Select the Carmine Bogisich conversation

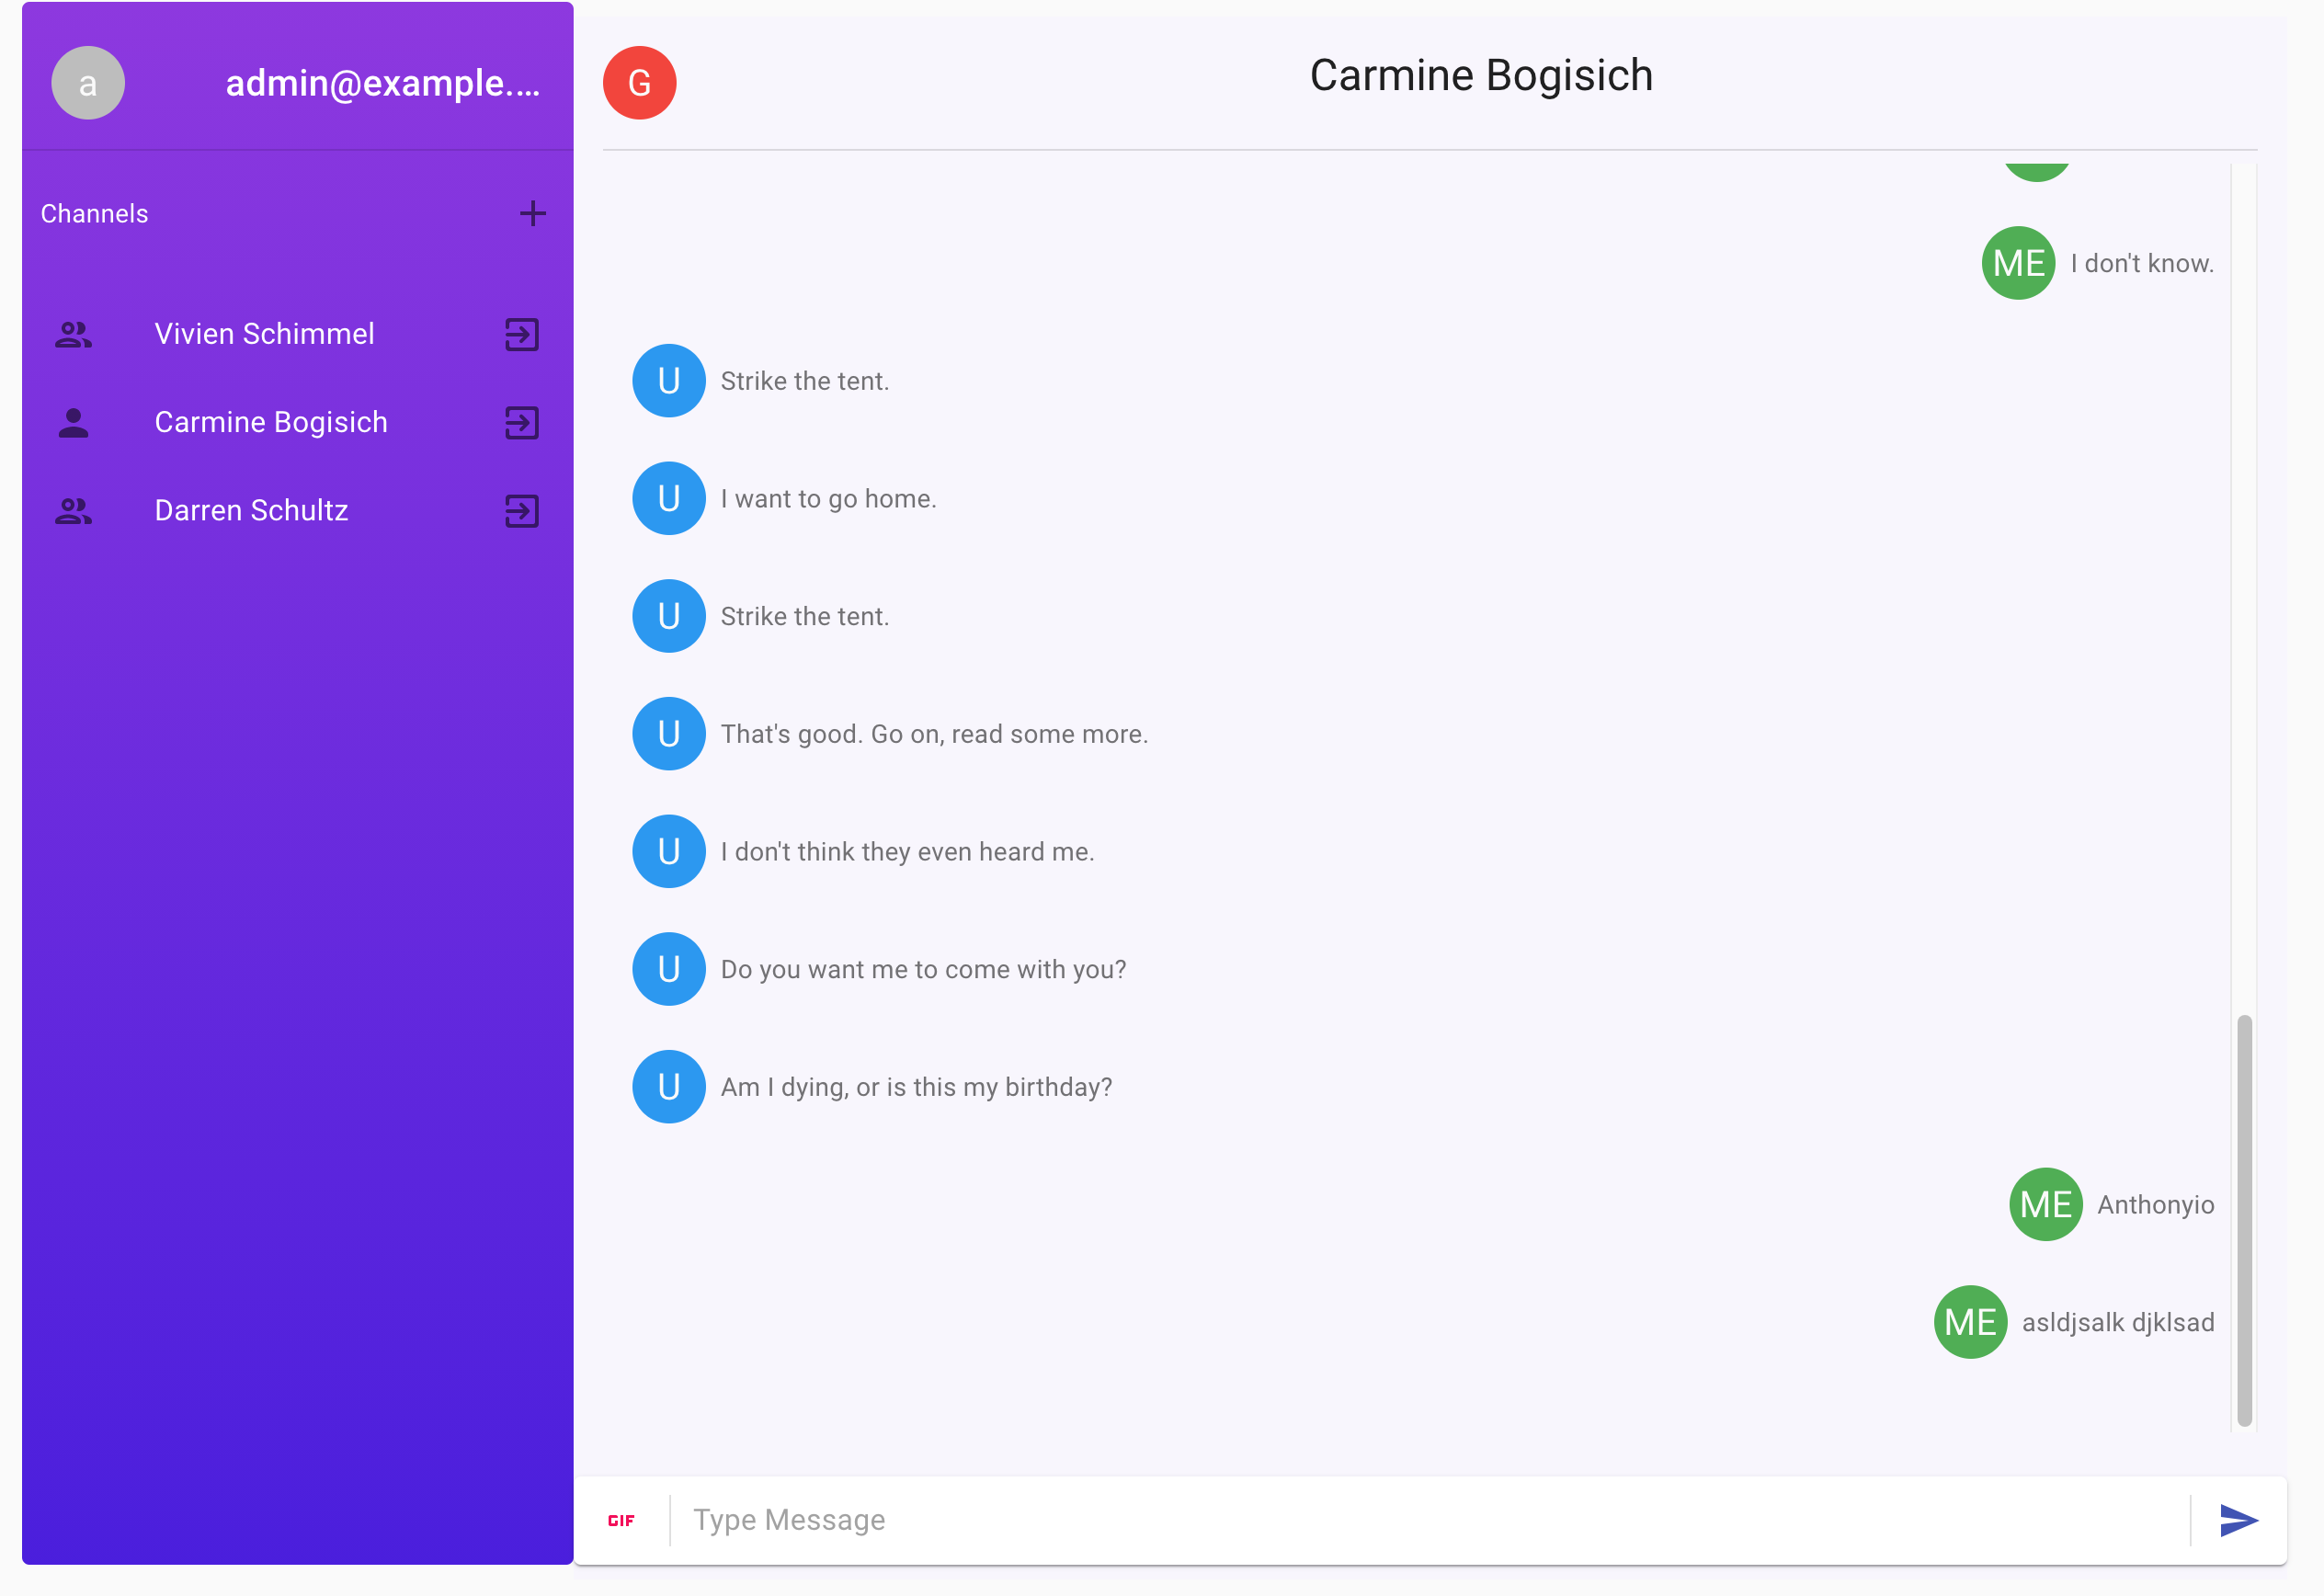click(x=270, y=422)
